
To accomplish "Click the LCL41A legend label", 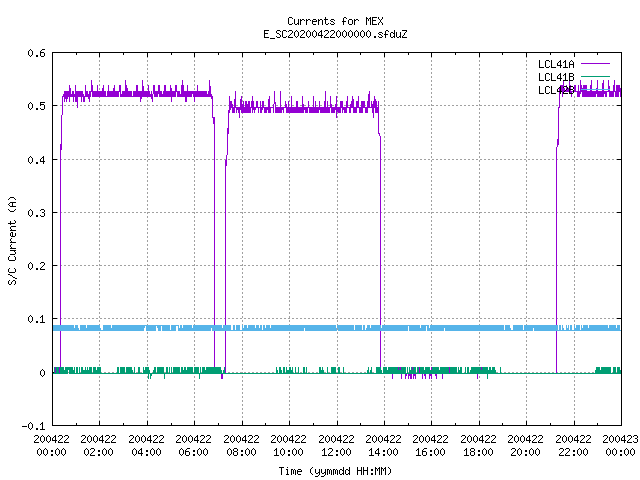I will click(x=556, y=64).
